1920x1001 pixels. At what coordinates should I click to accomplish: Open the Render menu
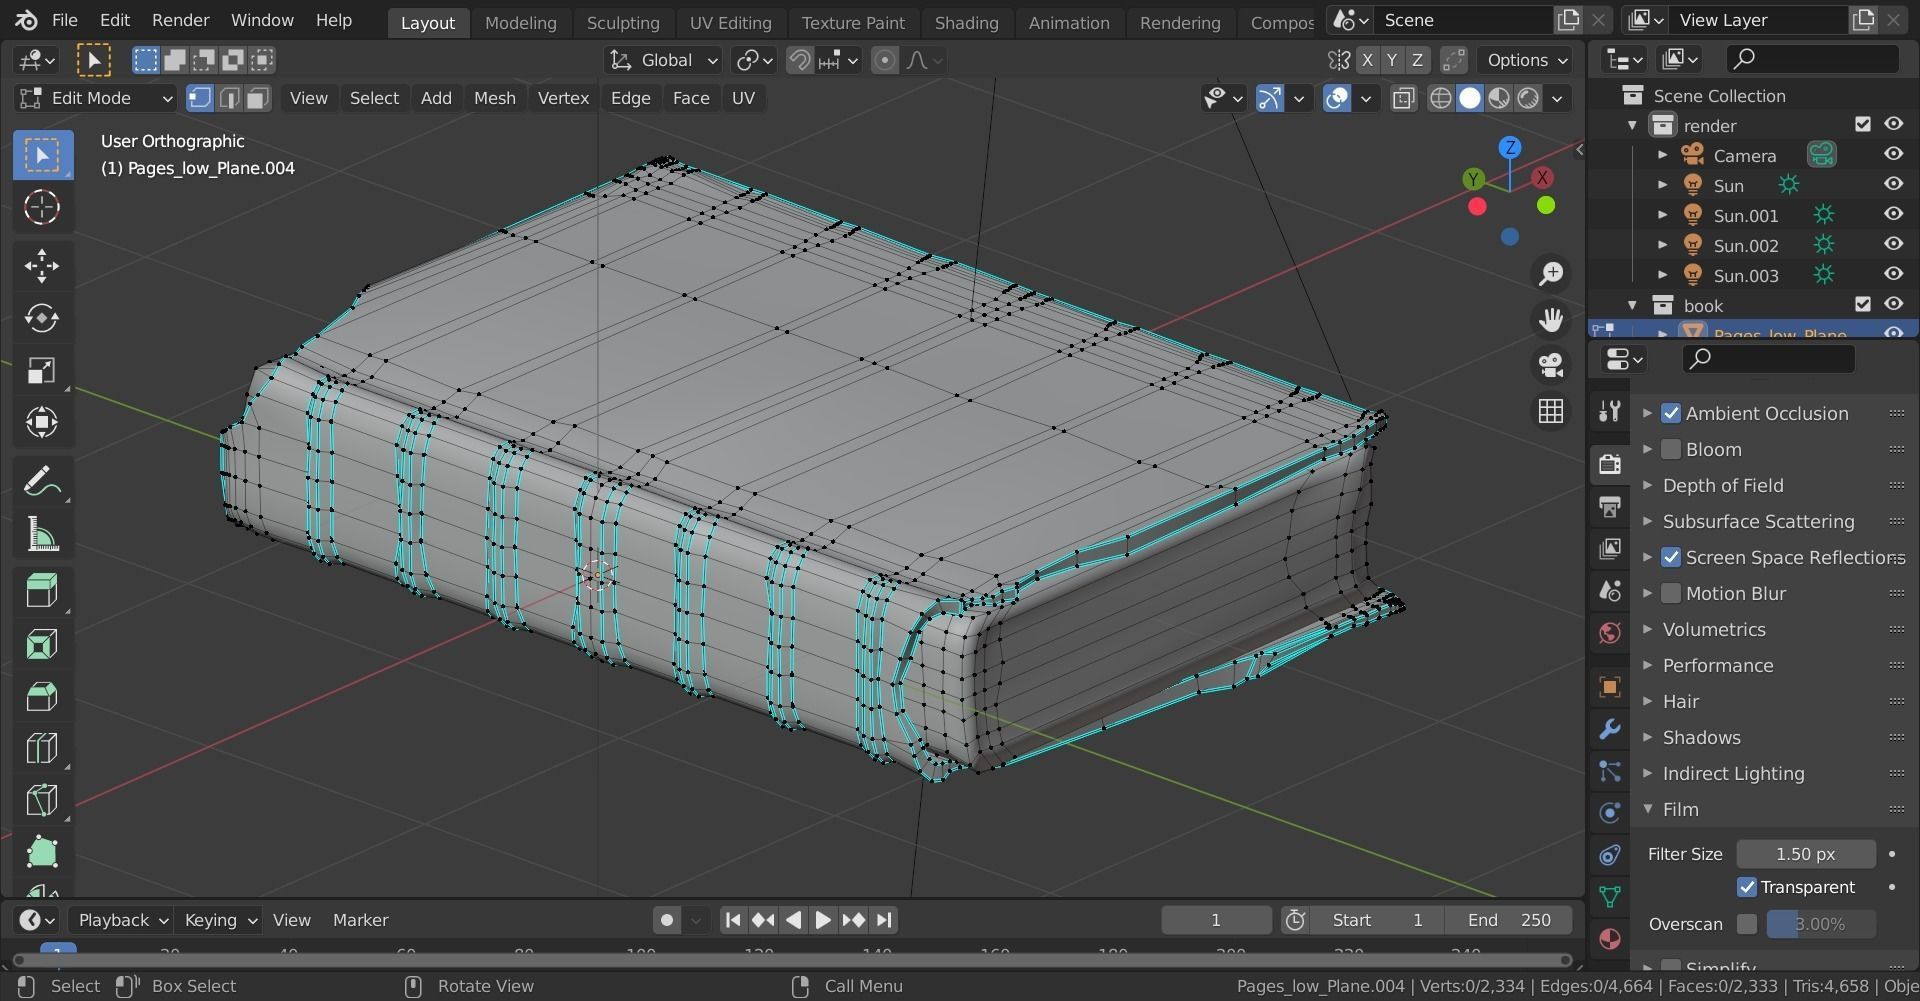point(180,20)
